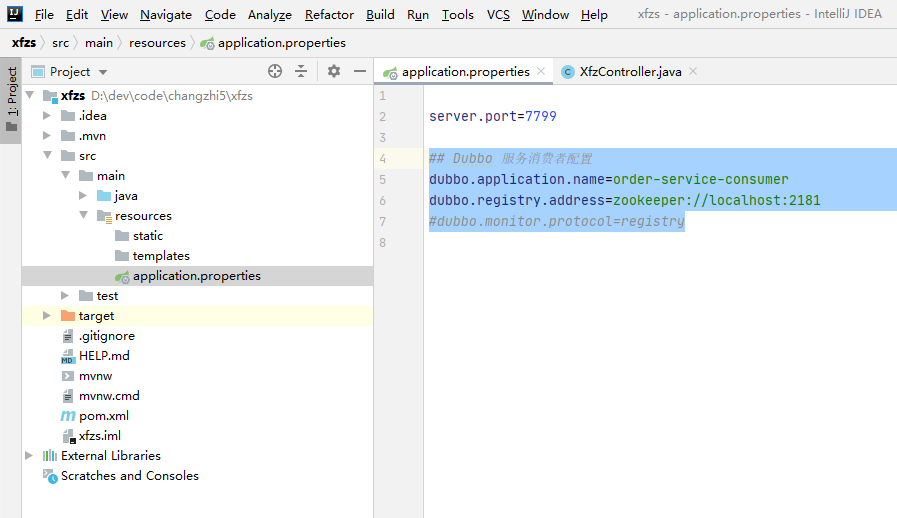
Task: Open the Analyze menu
Action: click(x=269, y=15)
